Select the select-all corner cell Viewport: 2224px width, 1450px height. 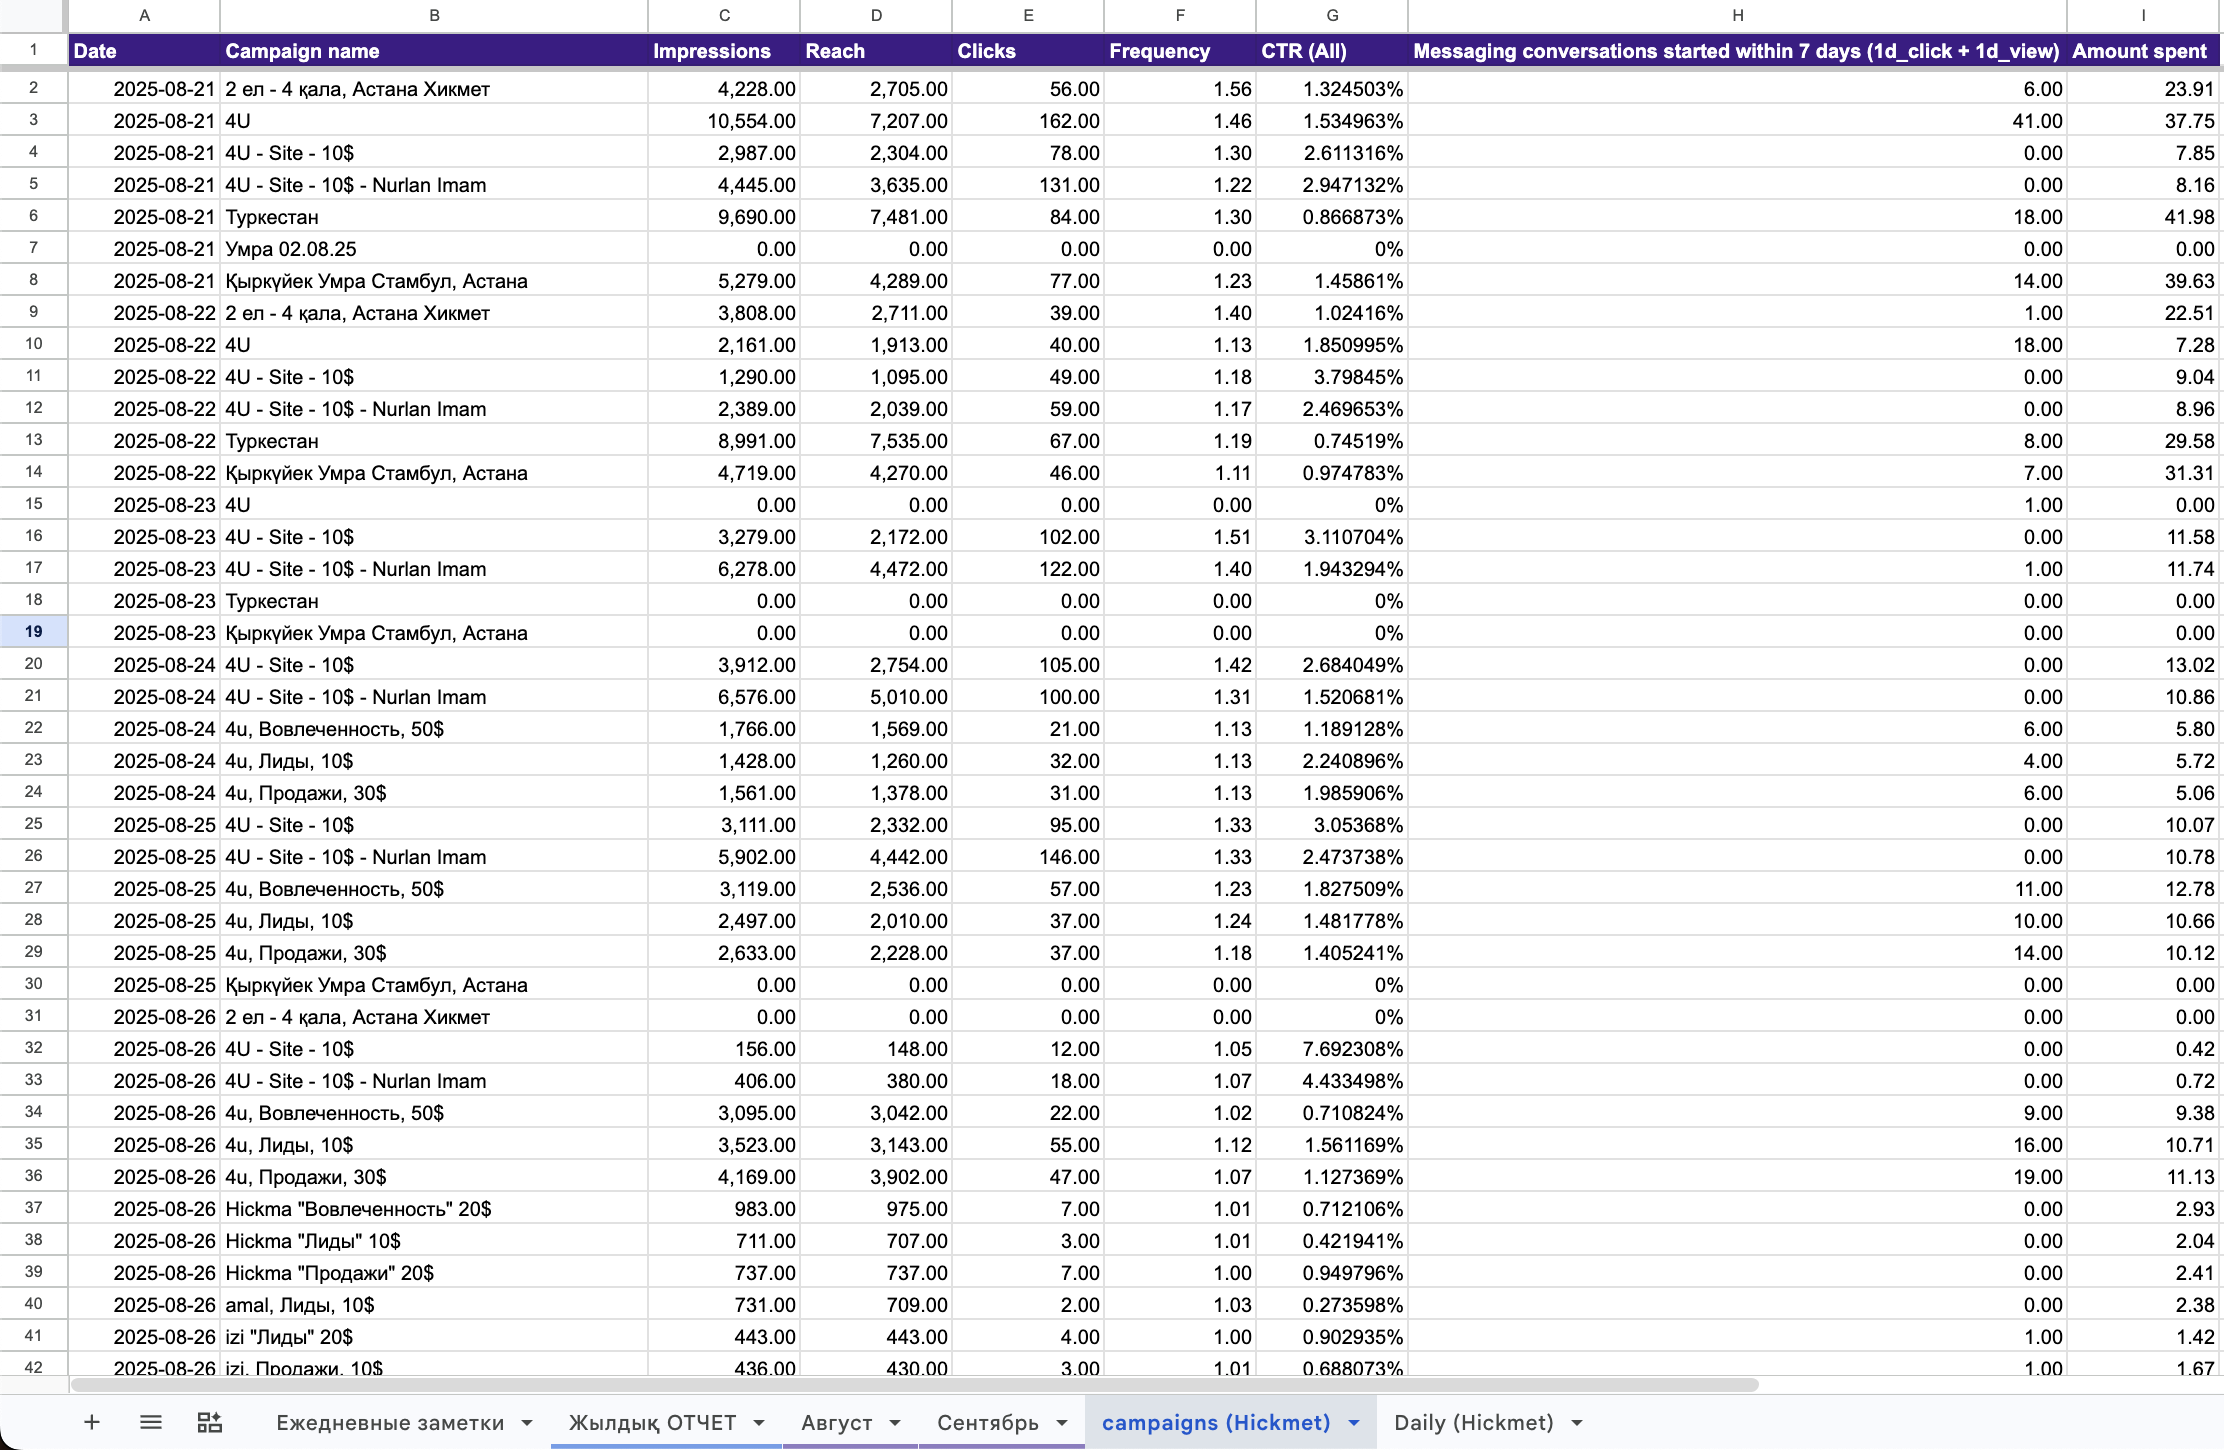(33, 16)
